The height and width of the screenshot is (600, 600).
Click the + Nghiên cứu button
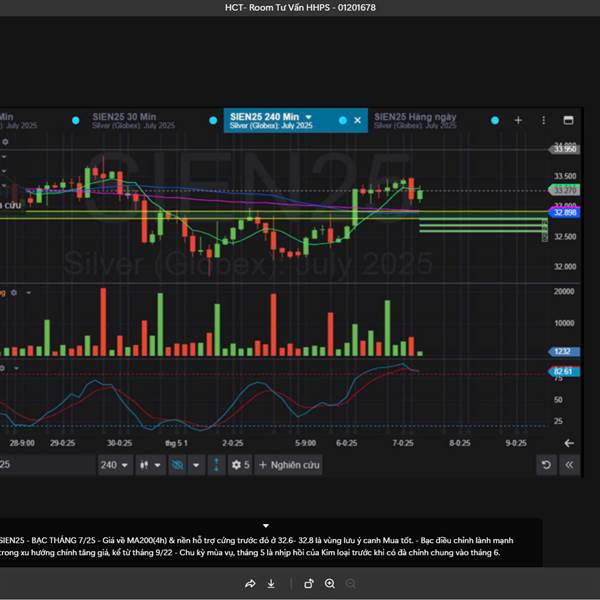coord(289,465)
